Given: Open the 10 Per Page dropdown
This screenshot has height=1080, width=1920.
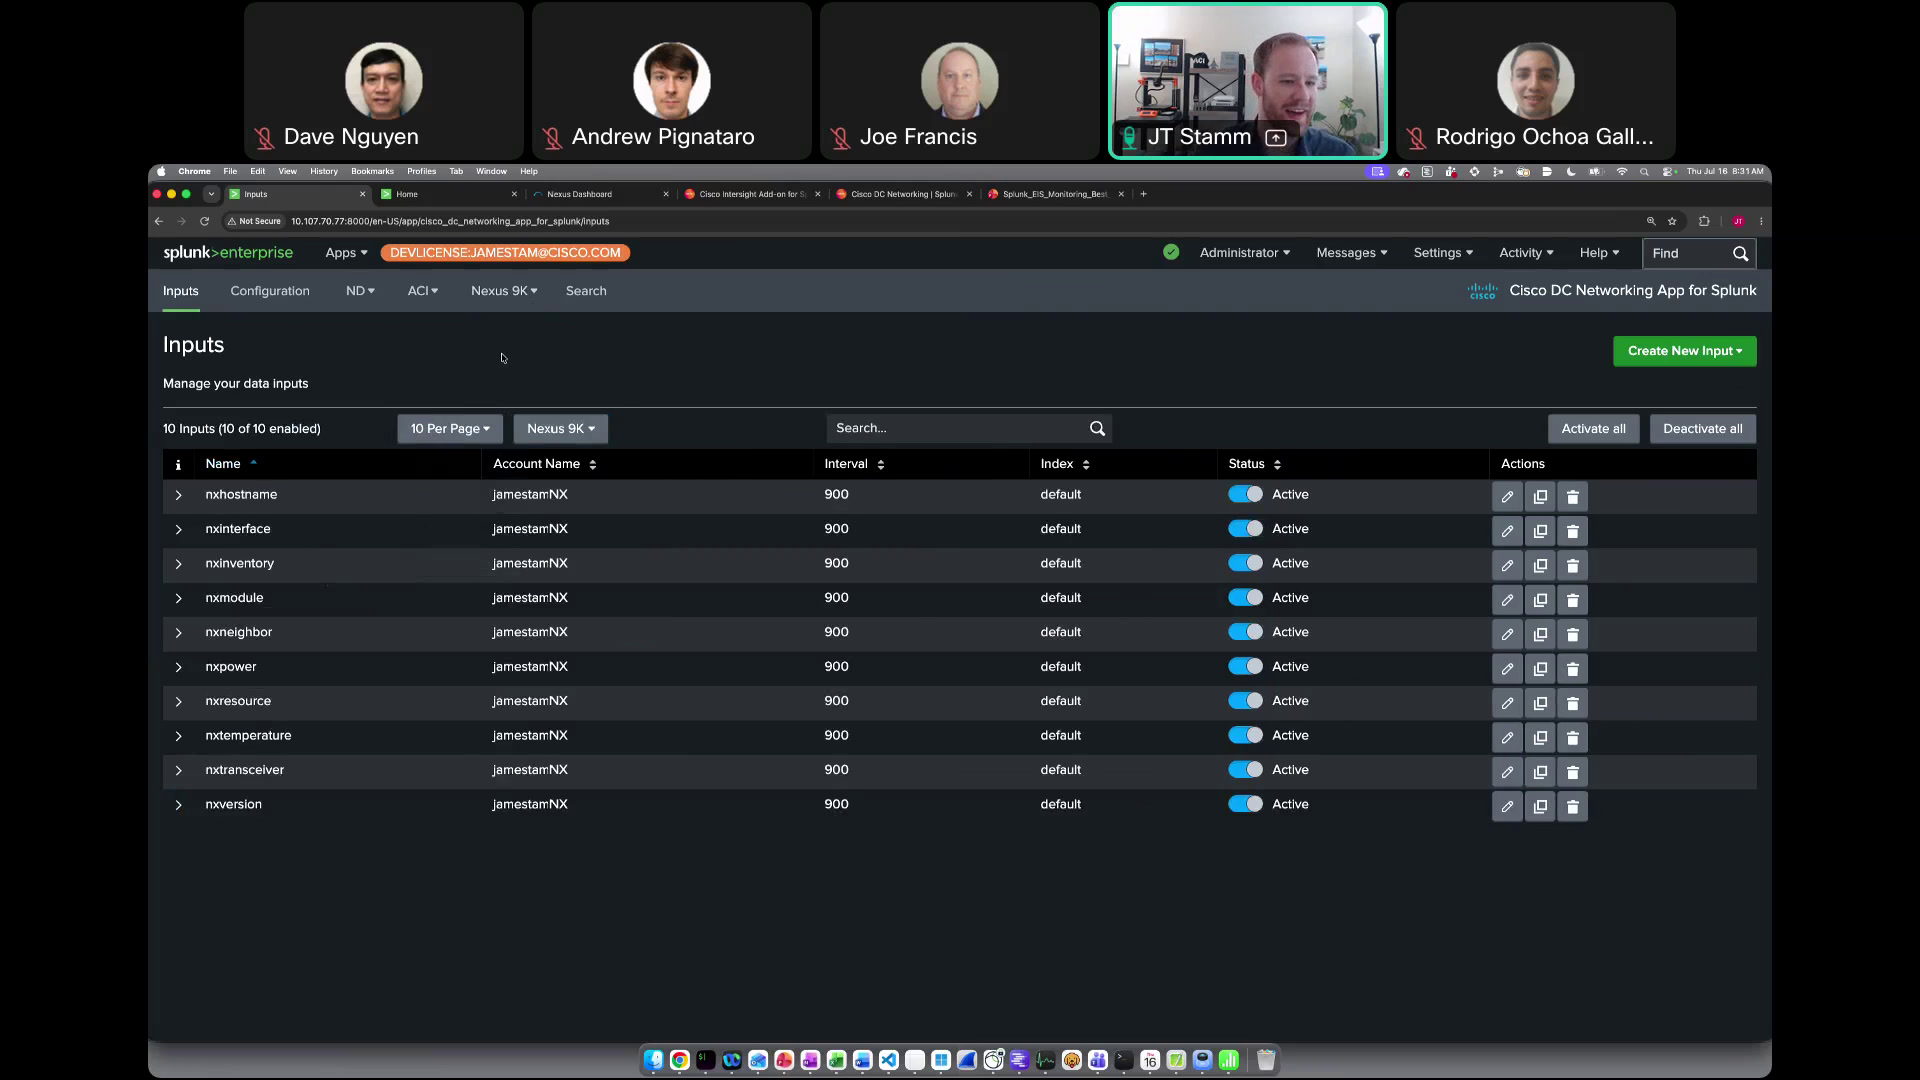Looking at the screenshot, I should (450, 429).
